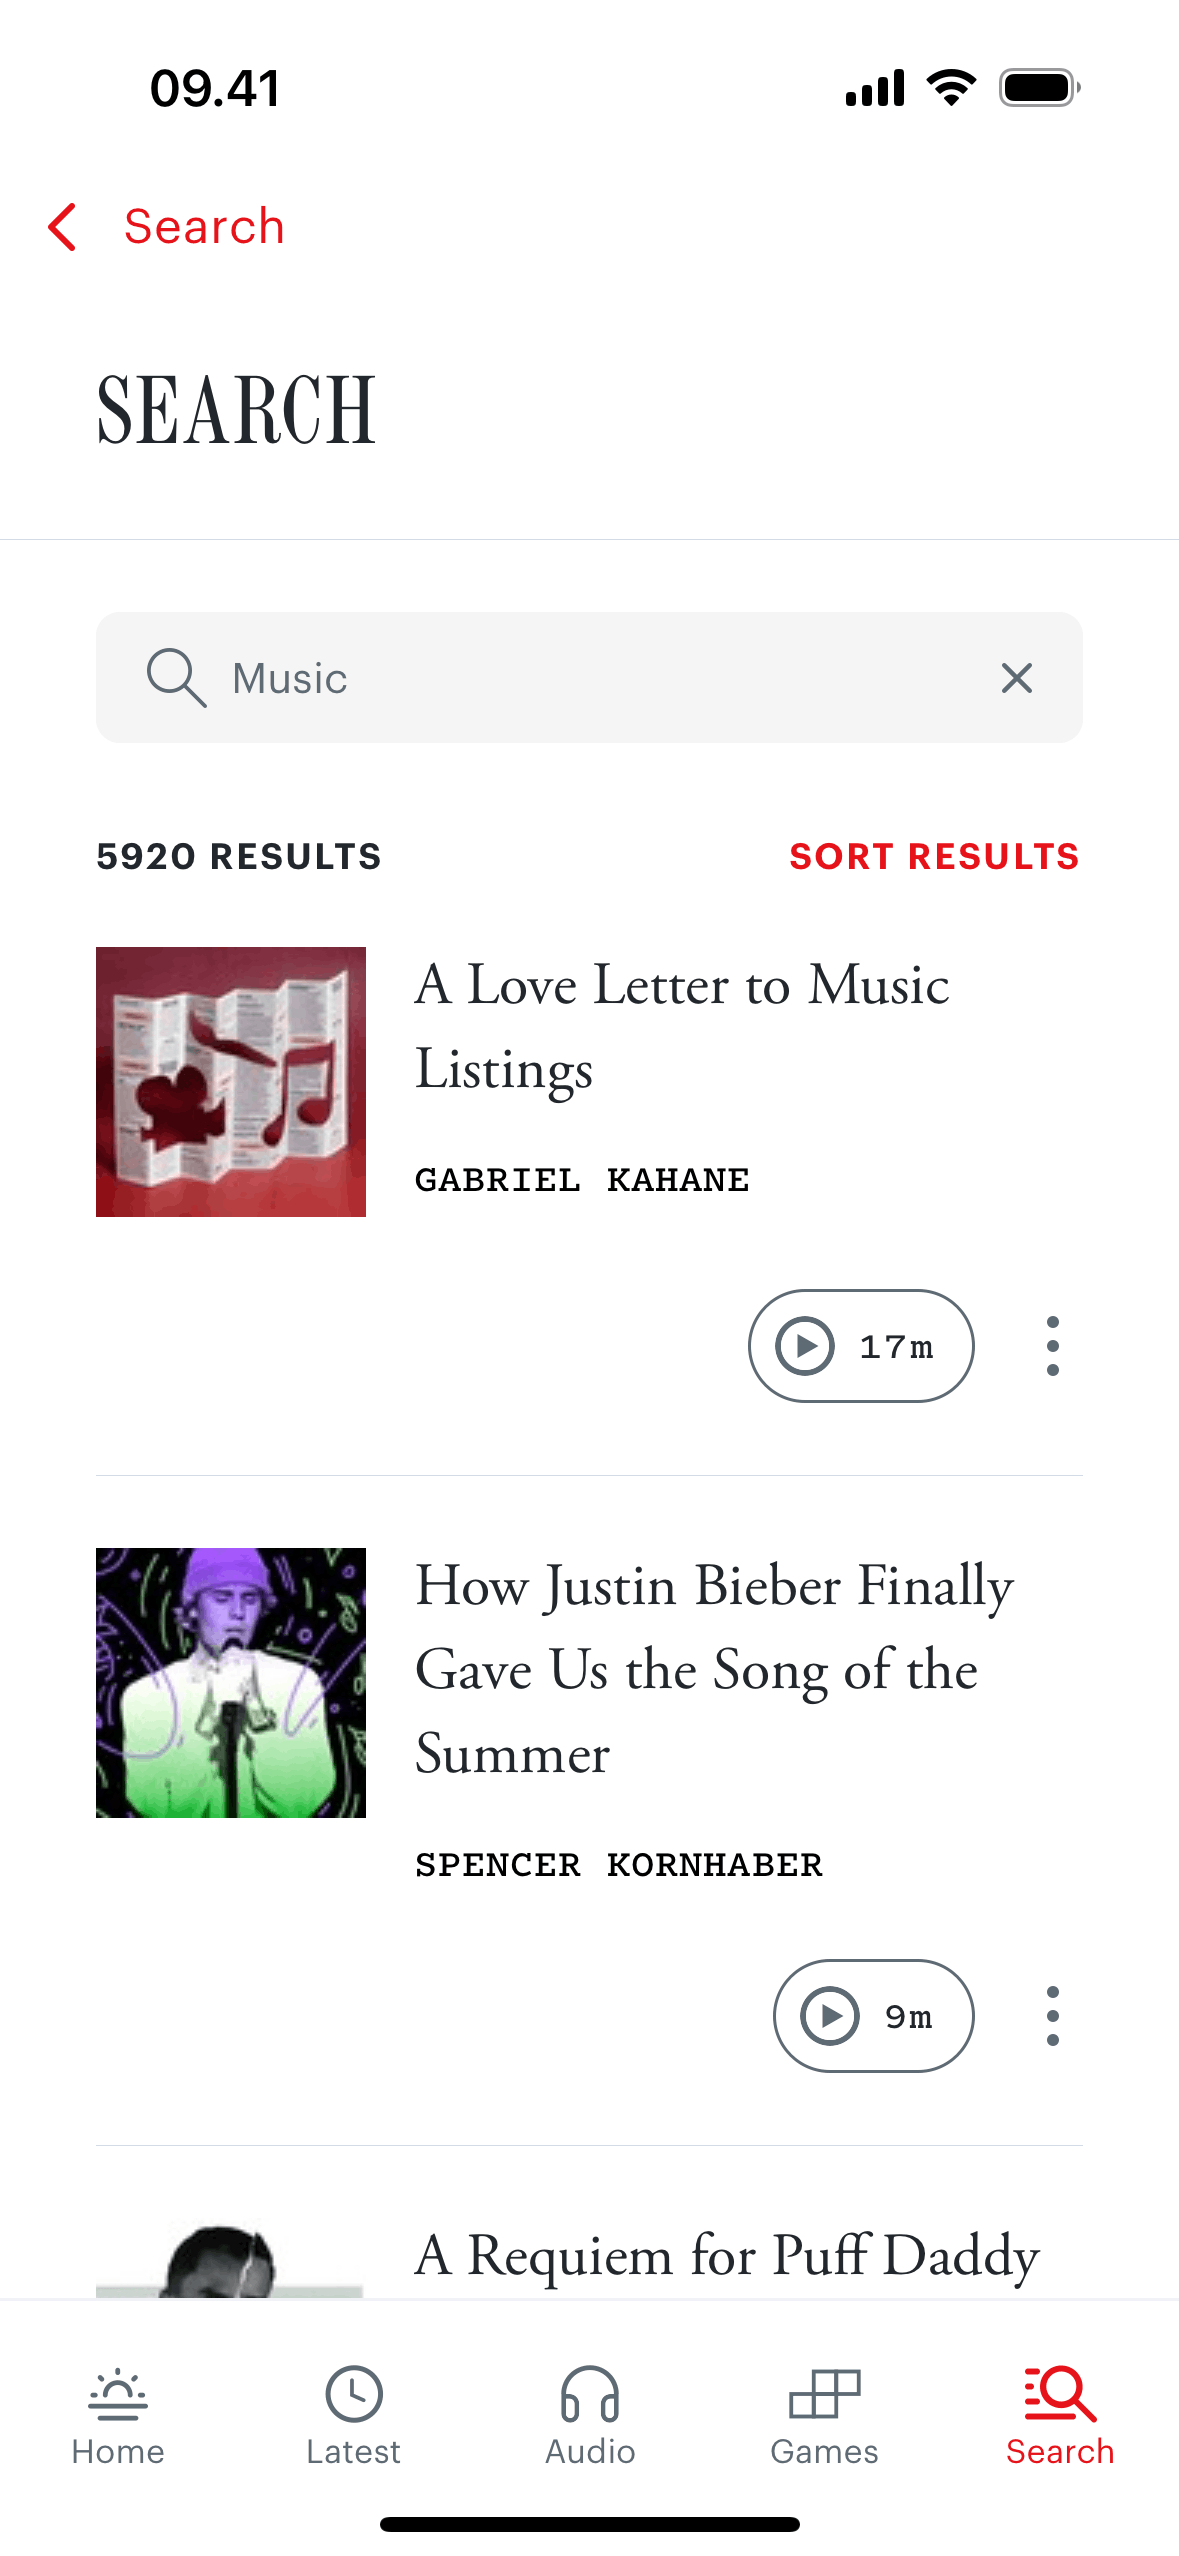
Task: Tap the back chevron arrow
Action: tap(62, 227)
